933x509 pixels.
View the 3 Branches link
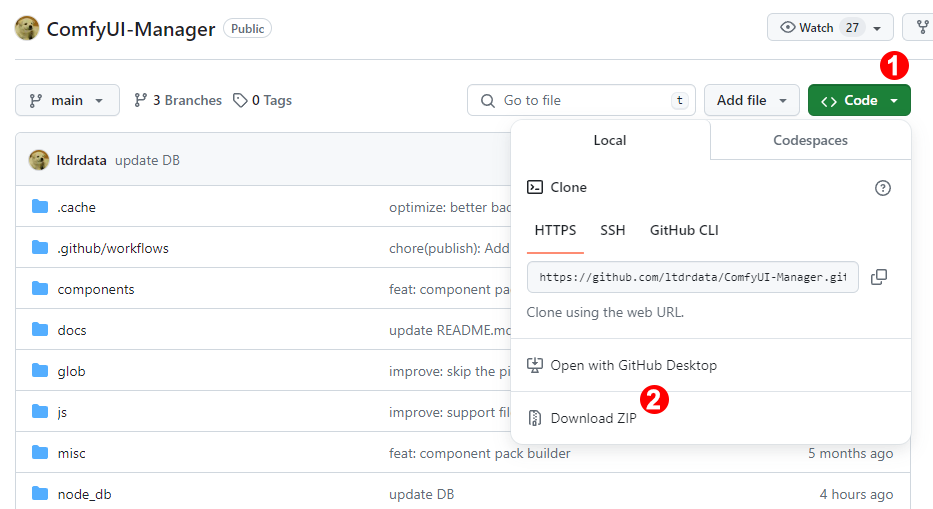pos(177,100)
